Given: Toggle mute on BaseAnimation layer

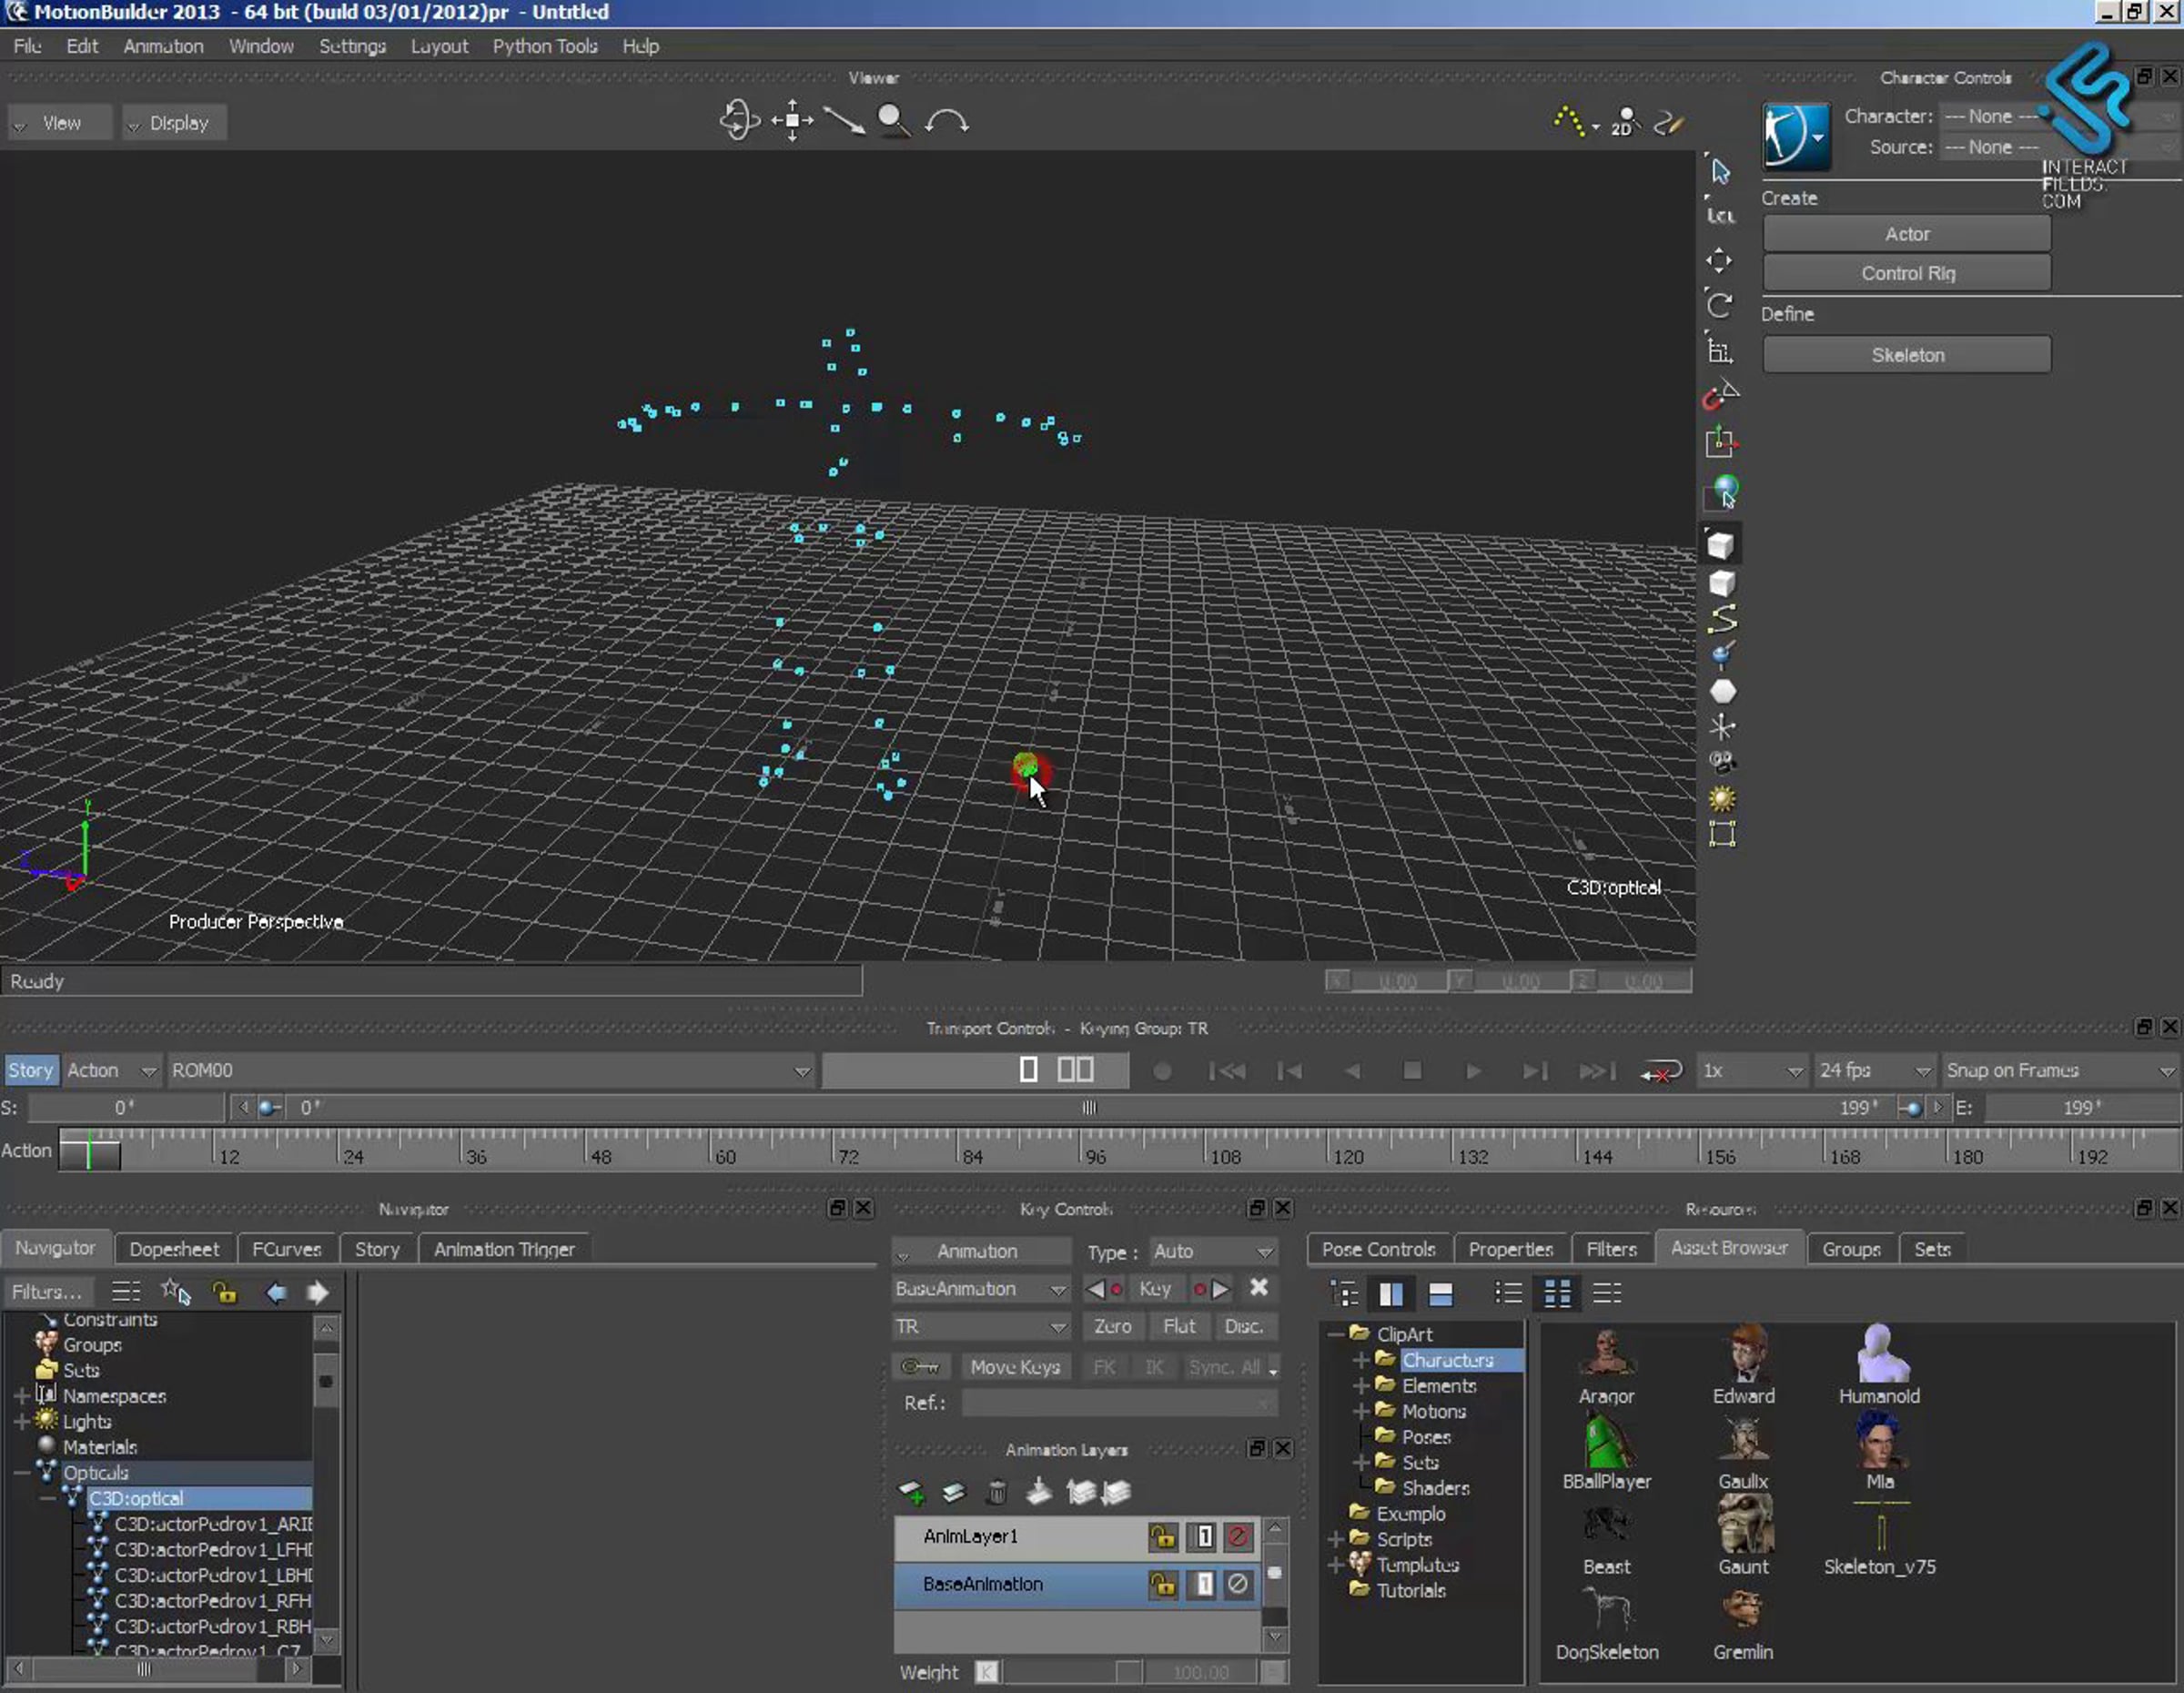Looking at the screenshot, I should point(1238,1585).
